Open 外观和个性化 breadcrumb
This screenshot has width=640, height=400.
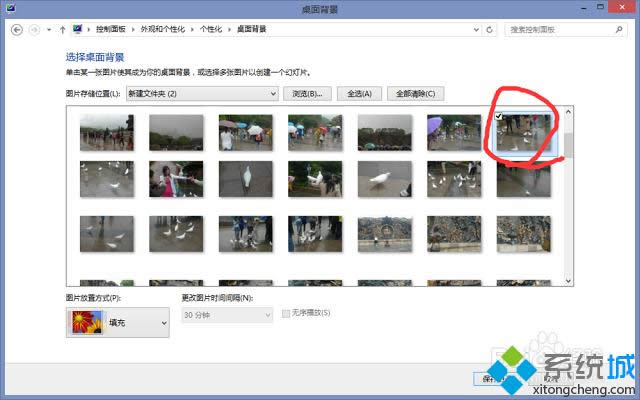click(162, 29)
